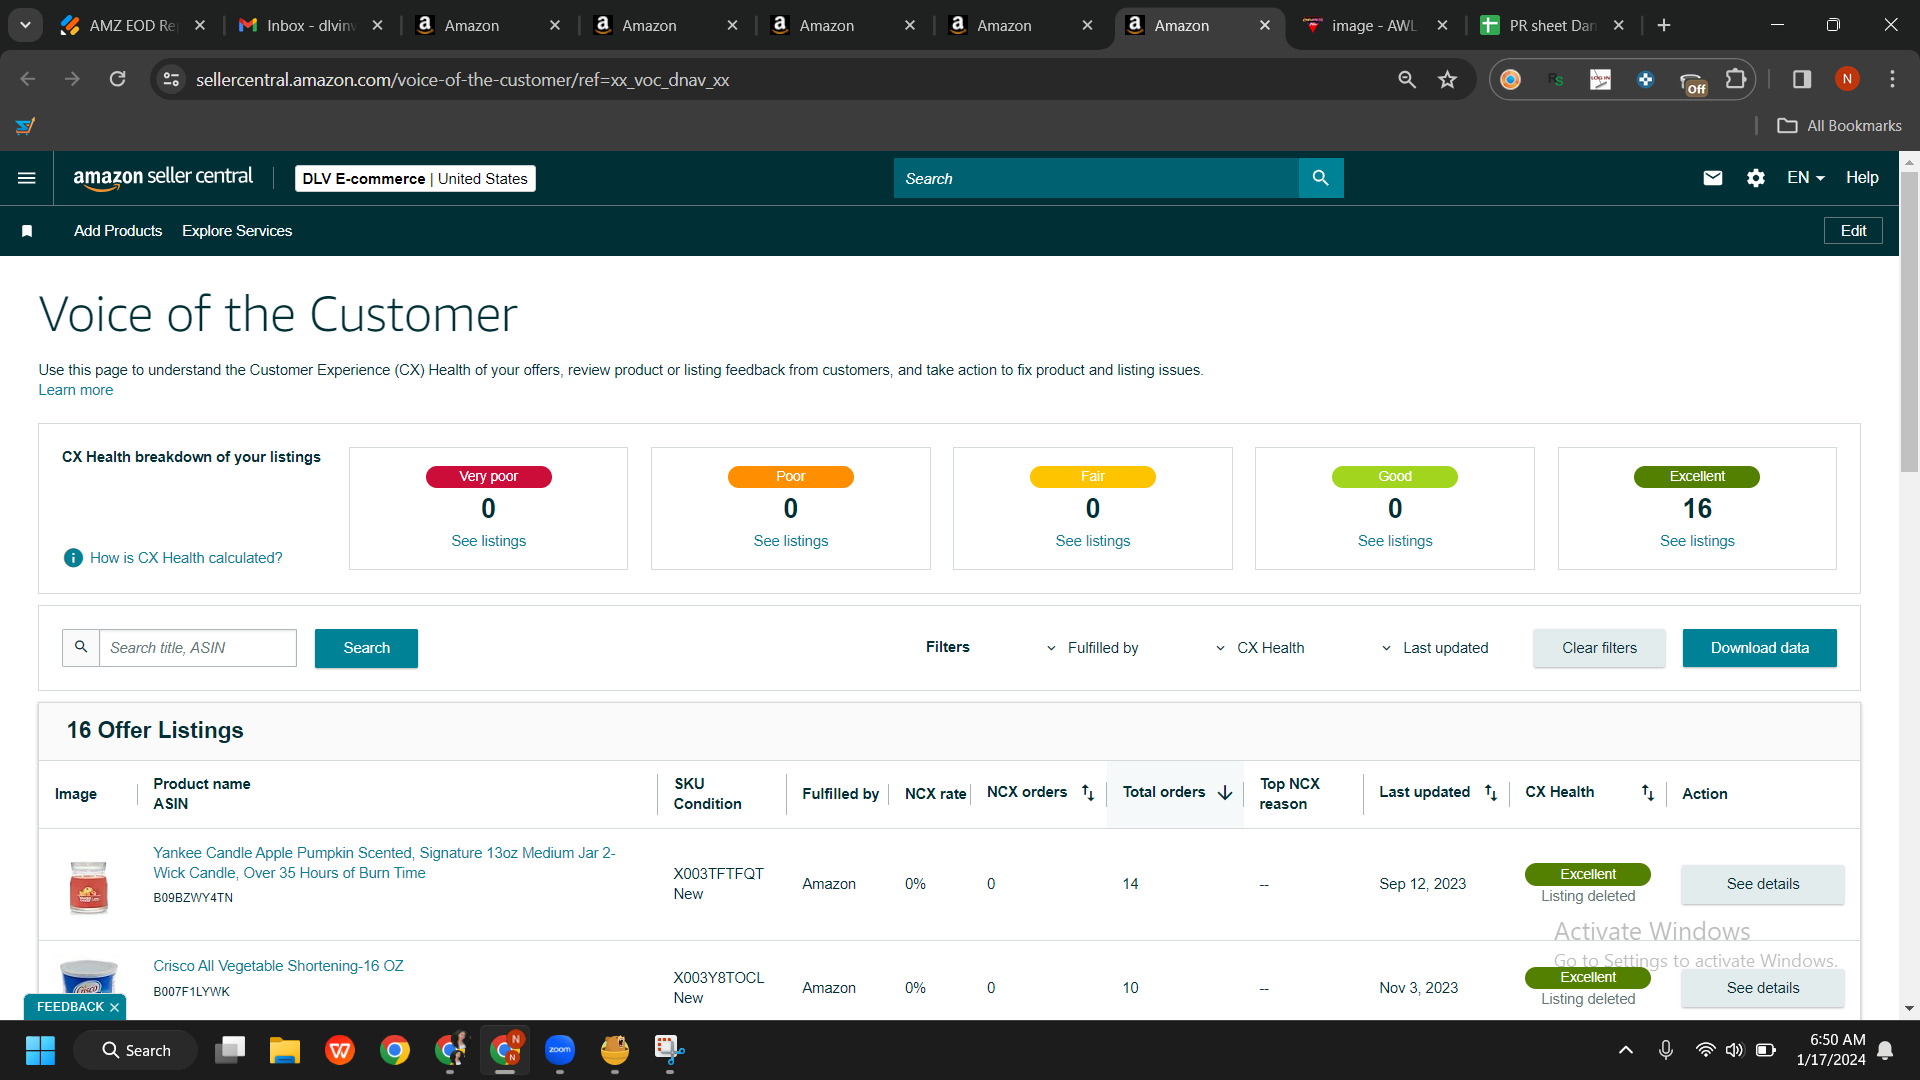
Task: Expand the CX Health filter dropdown
Action: (x=1259, y=648)
